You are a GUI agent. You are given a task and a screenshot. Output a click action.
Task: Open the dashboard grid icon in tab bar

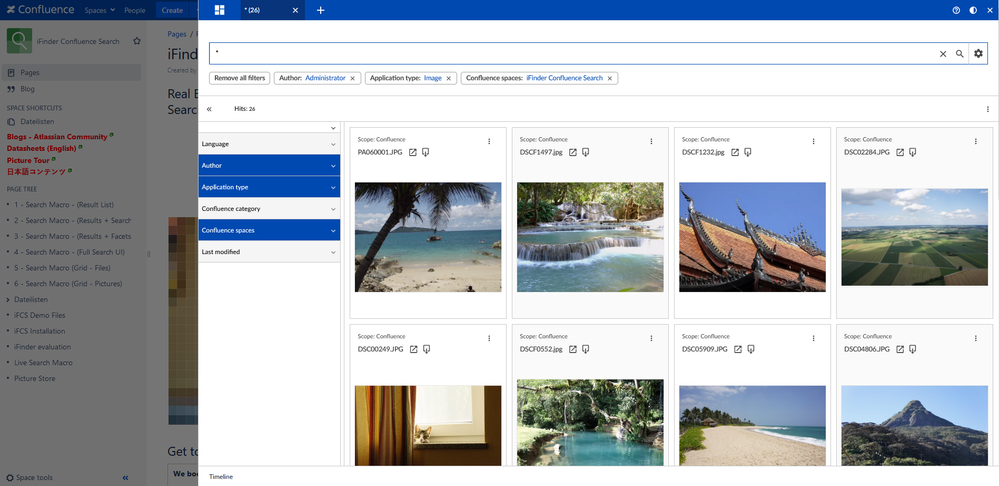coord(219,10)
